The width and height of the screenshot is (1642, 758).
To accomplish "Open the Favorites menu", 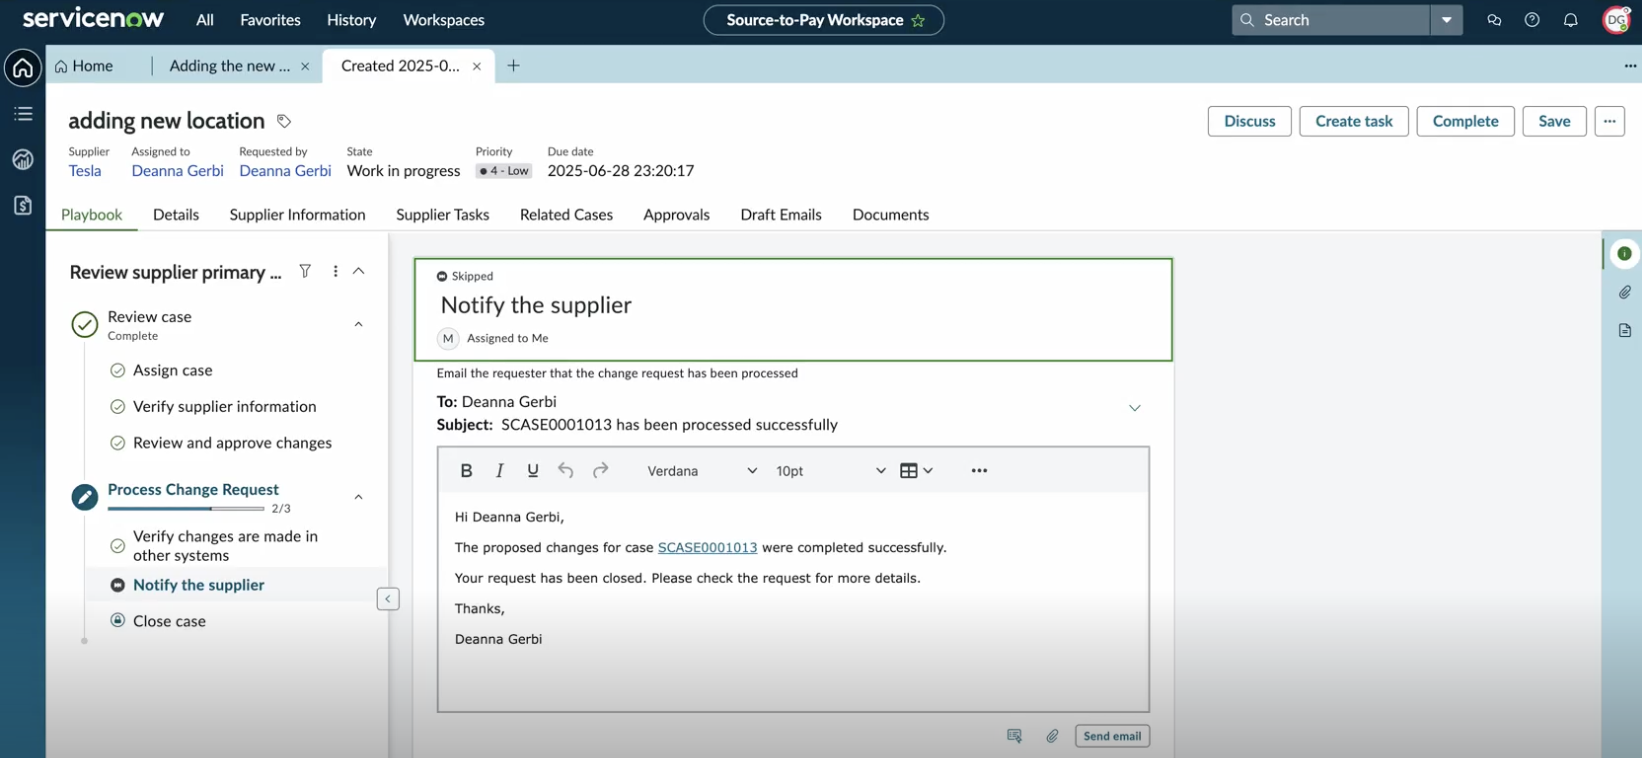I will click(x=270, y=20).
